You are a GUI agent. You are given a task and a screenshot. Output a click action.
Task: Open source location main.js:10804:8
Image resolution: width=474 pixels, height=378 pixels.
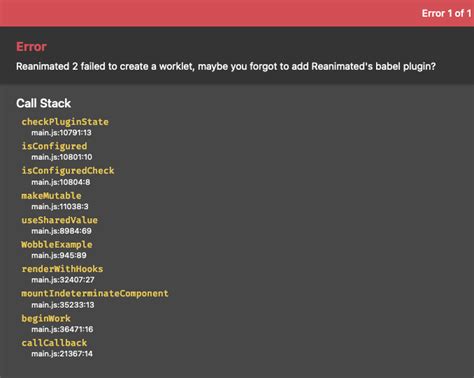[61, 182]
